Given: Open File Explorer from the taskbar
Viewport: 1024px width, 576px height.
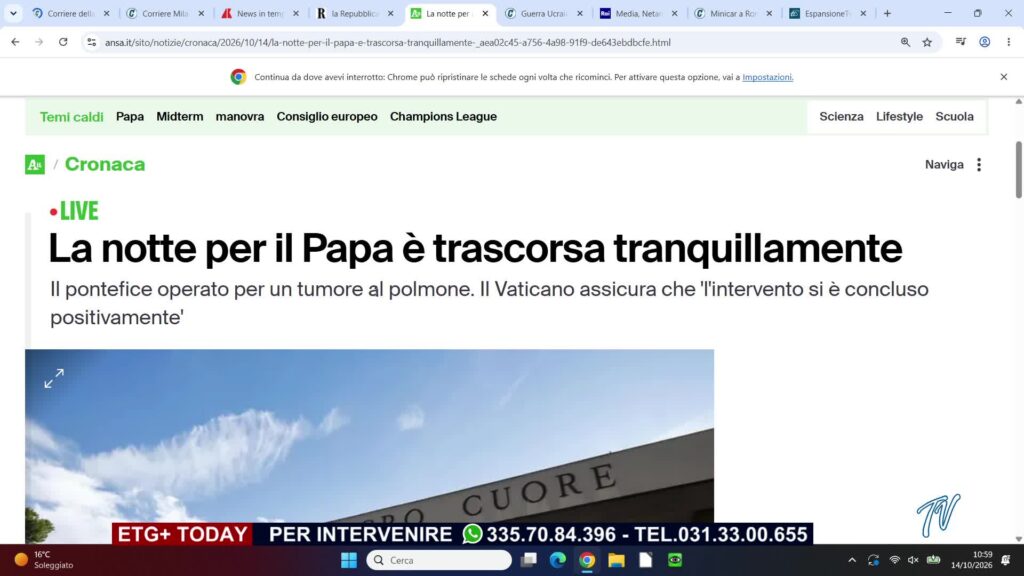Looking at the screenshot, I should 616,560.
